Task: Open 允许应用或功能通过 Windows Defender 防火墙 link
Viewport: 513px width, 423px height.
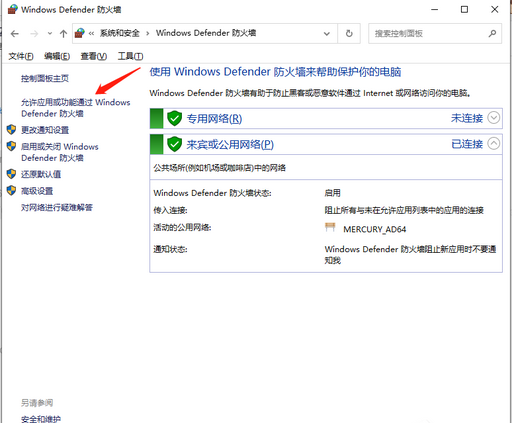Action: pos(76,108)
